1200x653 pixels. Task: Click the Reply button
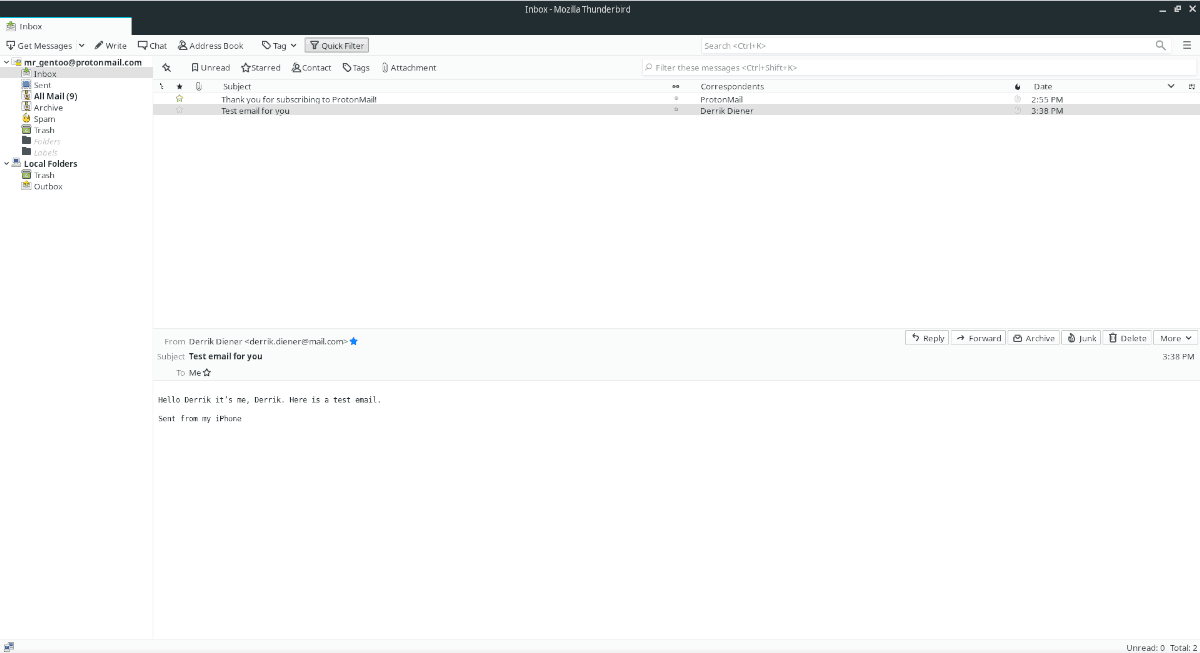click(x=926, y=337)
